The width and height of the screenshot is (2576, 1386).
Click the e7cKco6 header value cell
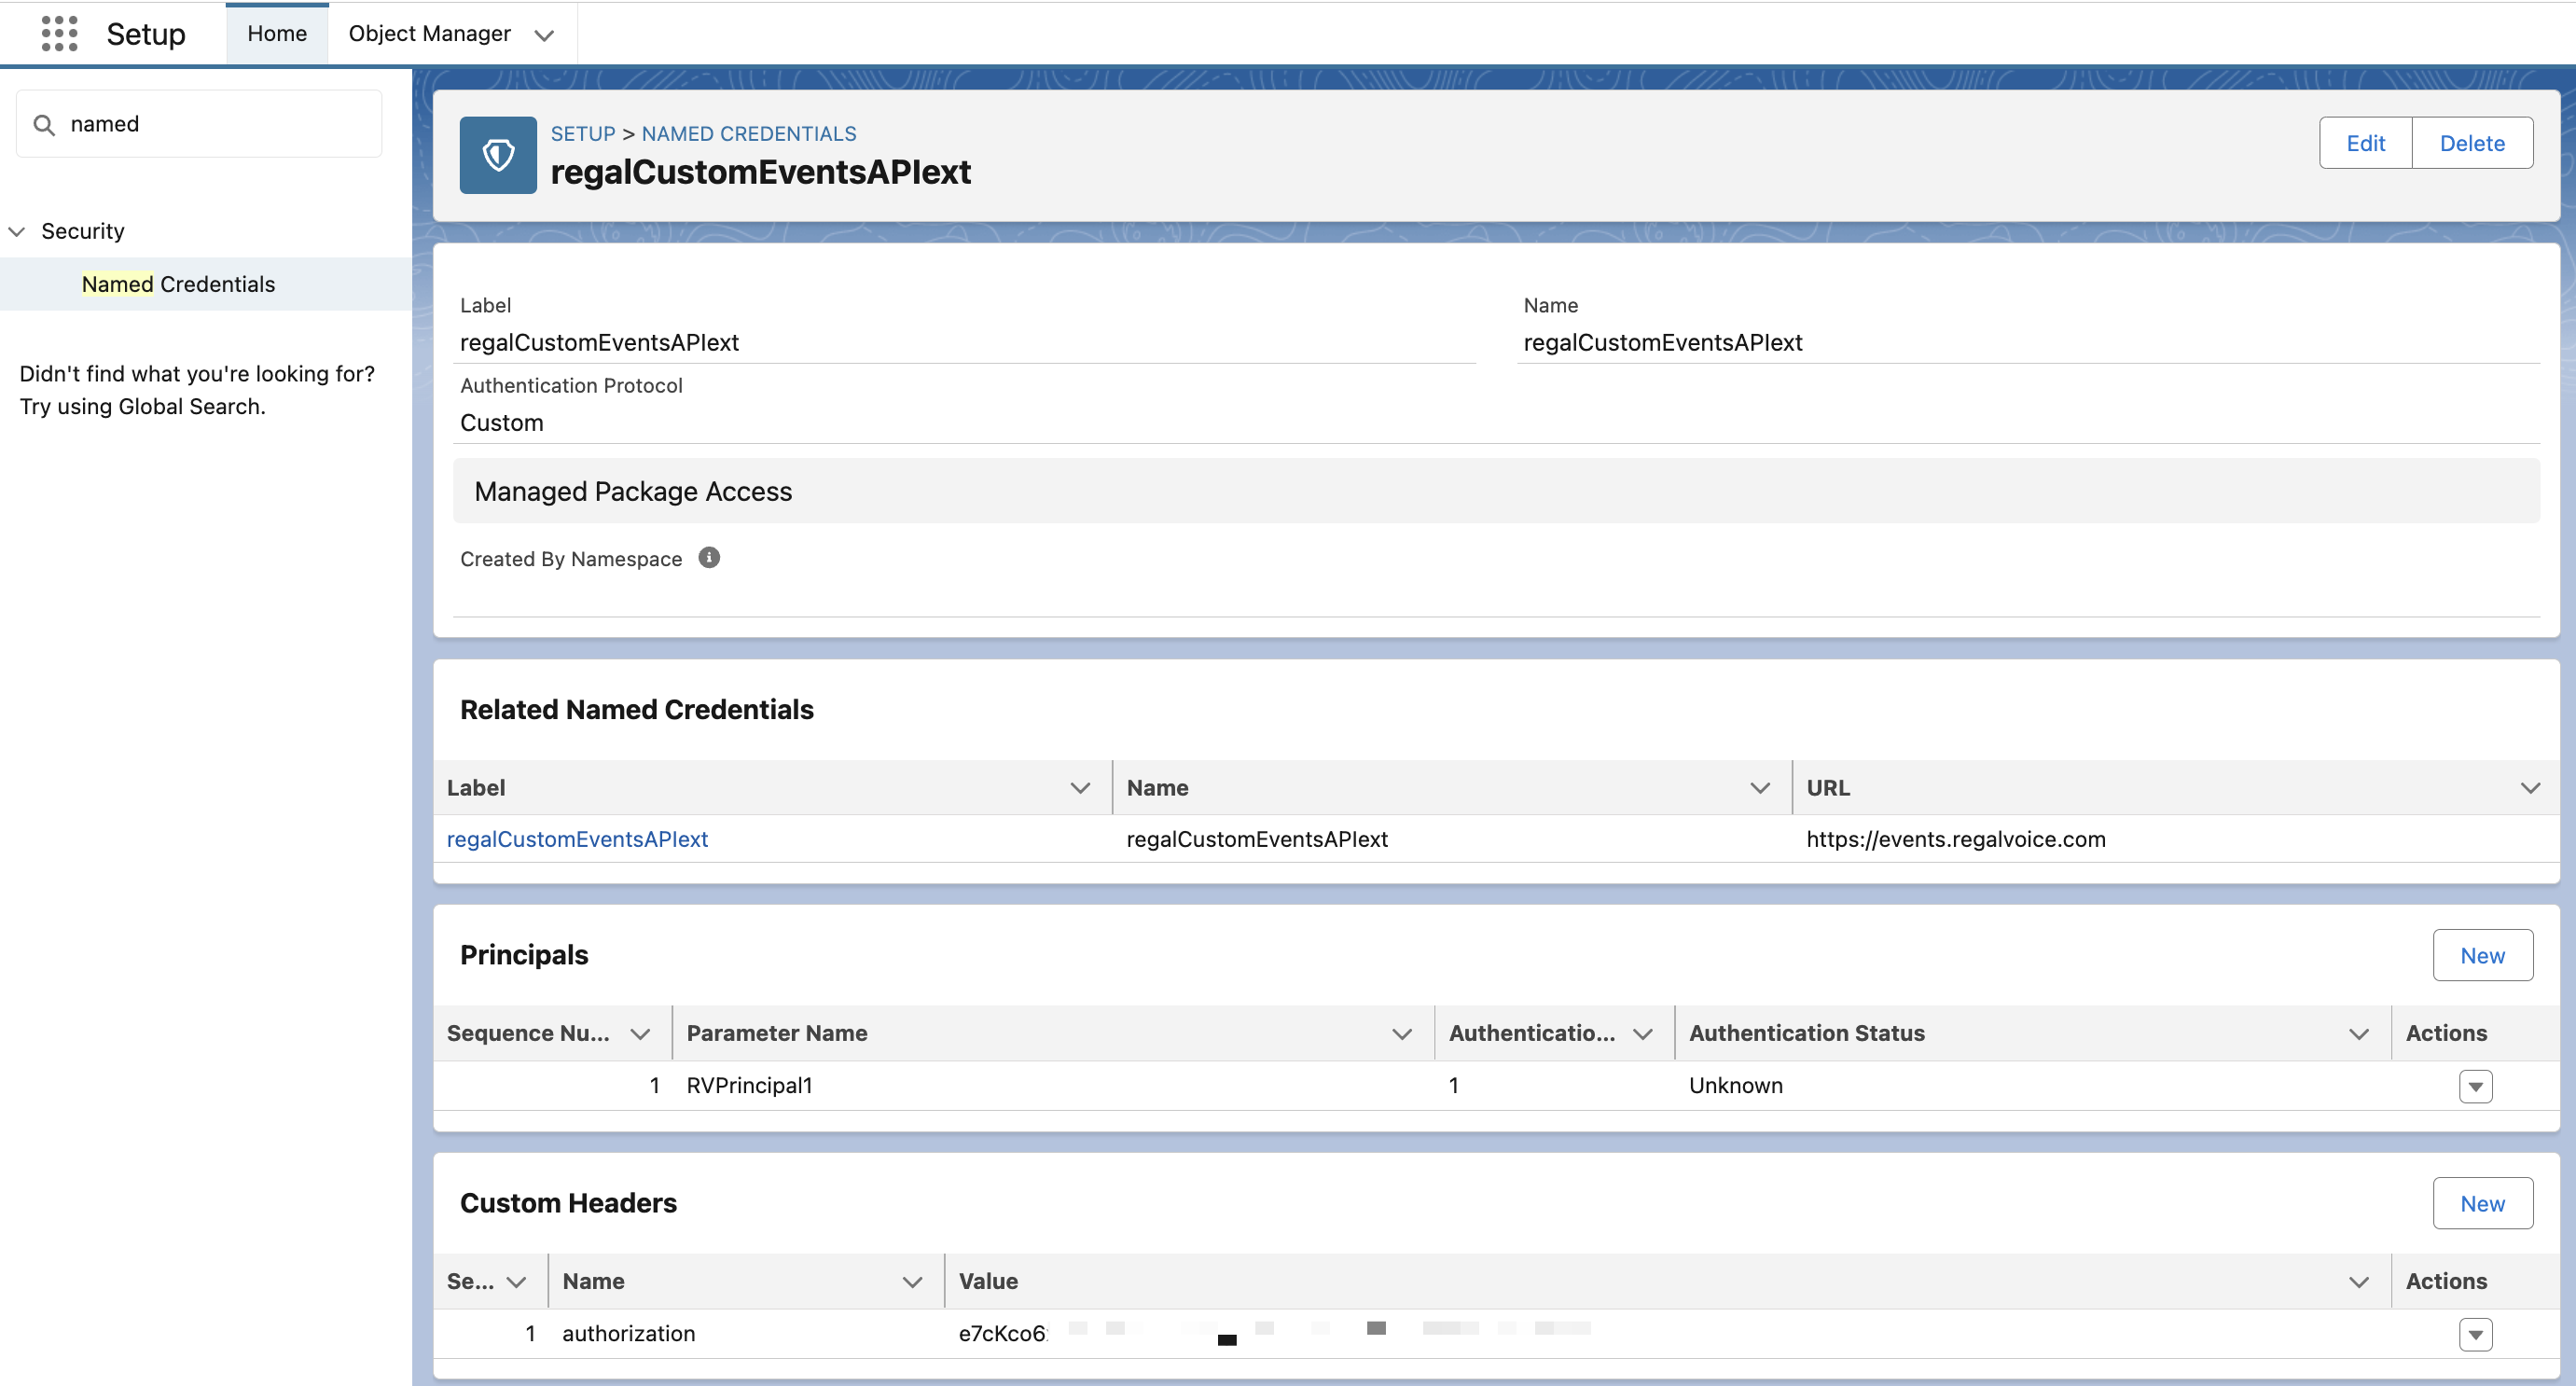point(1002,1333)
